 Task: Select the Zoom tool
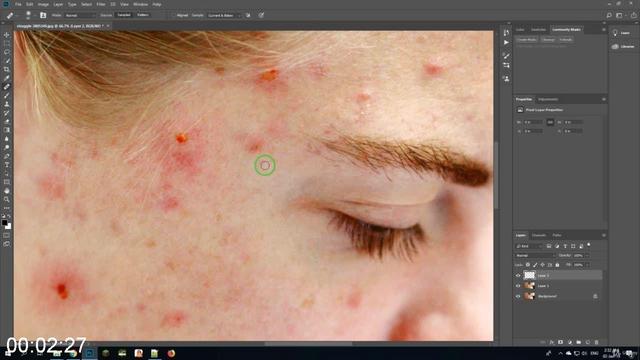click(x=7, y=199)
